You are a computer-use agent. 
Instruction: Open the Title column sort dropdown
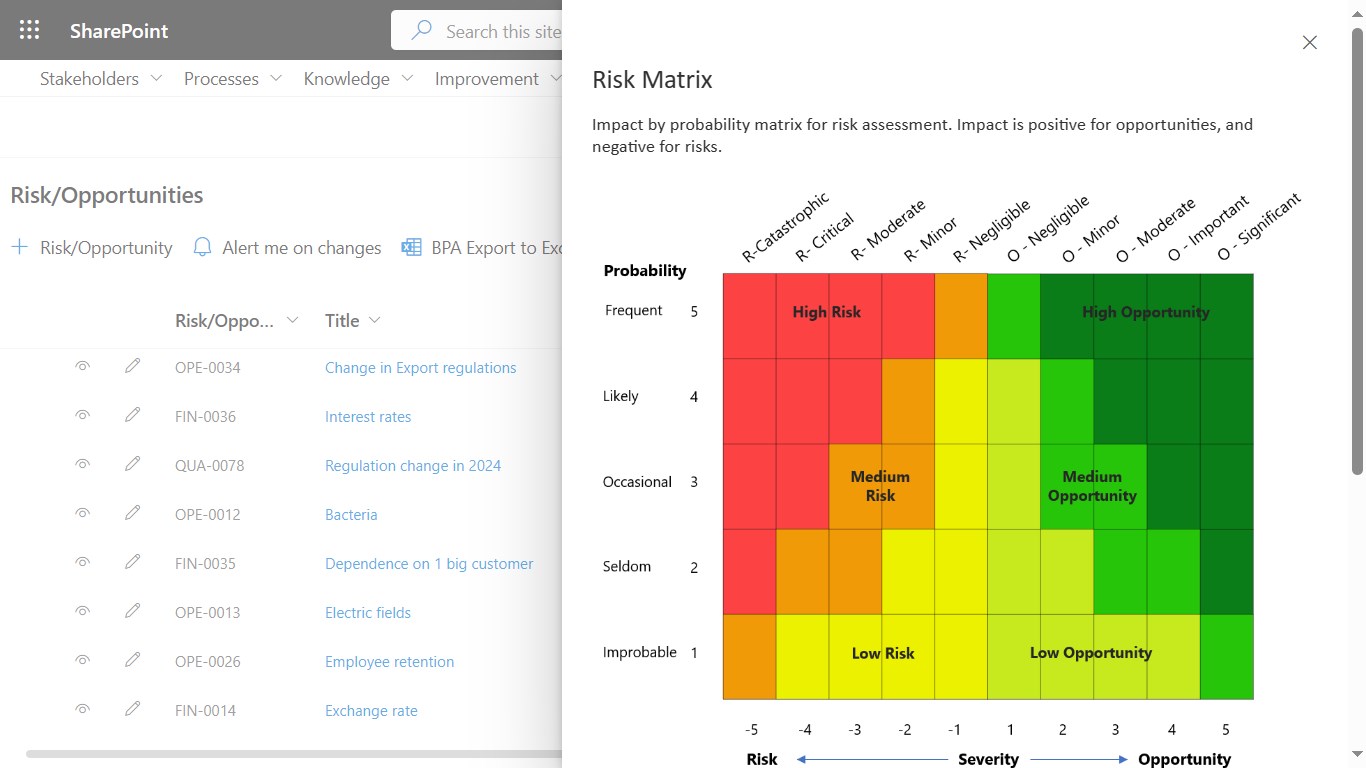pos(375,320)
